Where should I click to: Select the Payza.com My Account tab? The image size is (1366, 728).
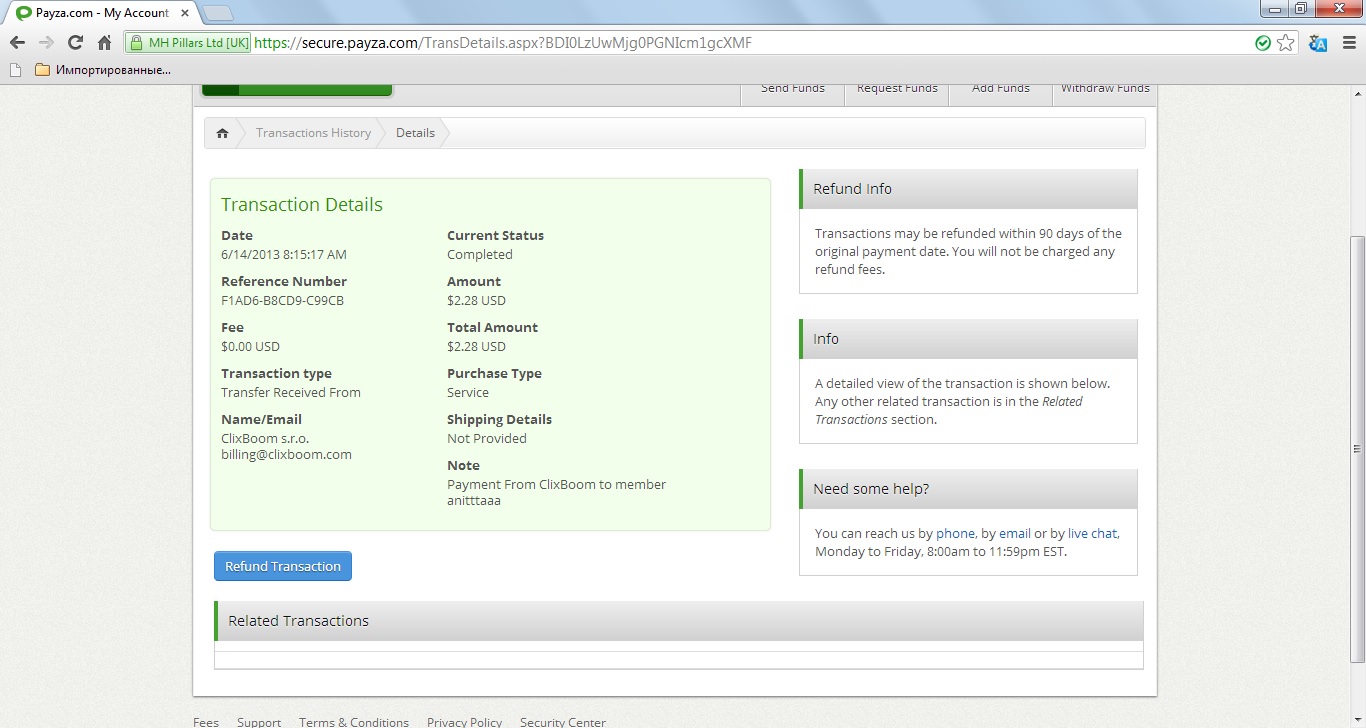click(x=100, y=13)
